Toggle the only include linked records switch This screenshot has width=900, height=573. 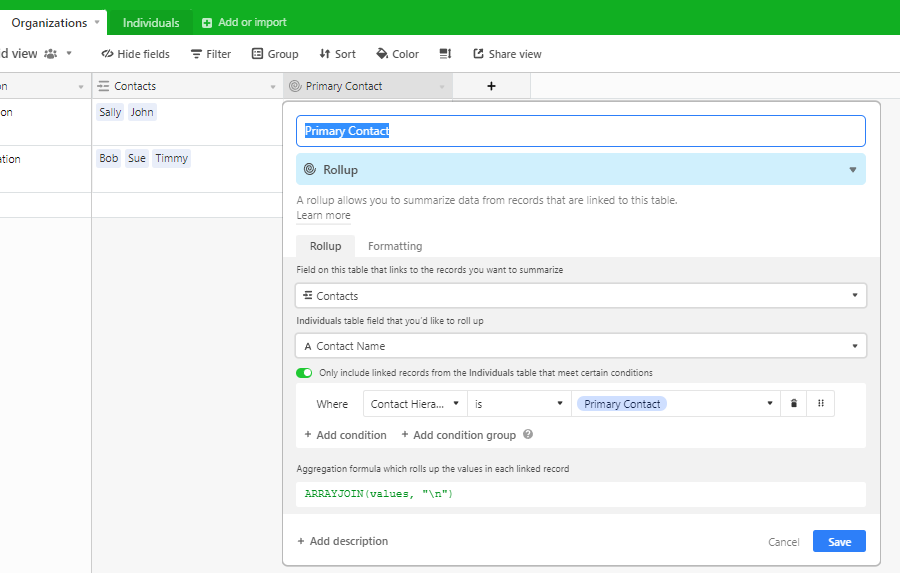pos(304,373)
